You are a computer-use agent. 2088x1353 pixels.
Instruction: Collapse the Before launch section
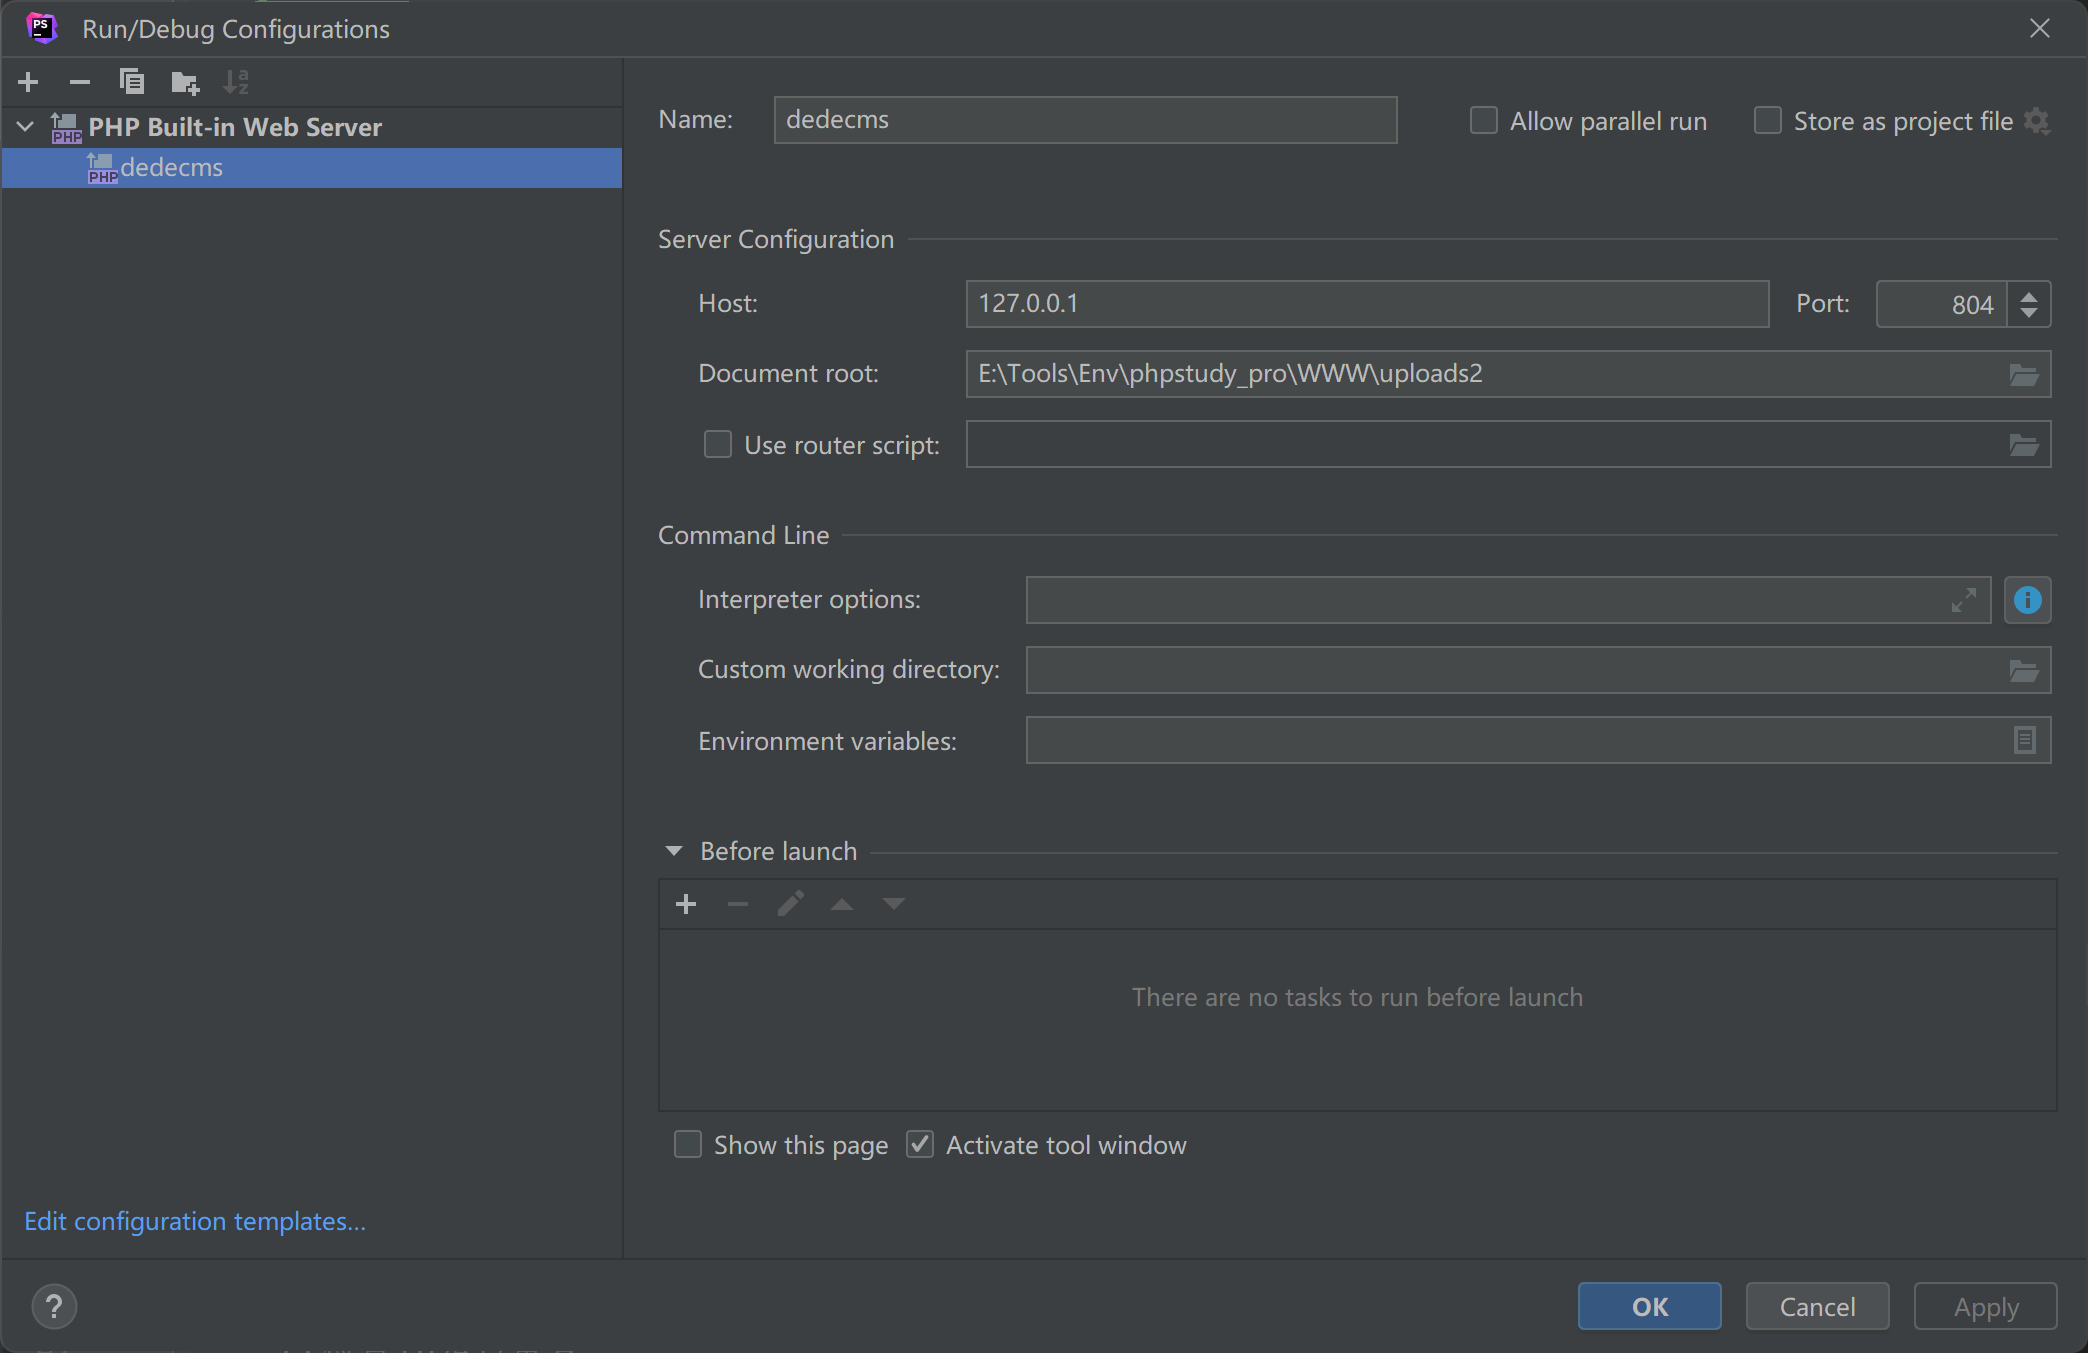674,851
